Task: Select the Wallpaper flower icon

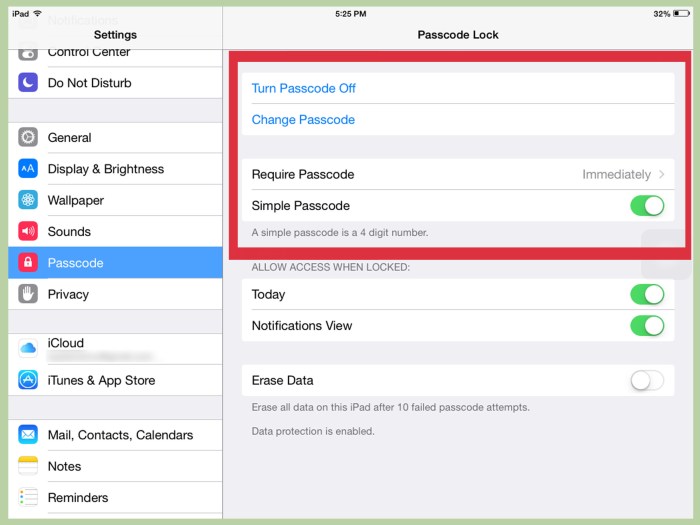Action: [28, 200]
